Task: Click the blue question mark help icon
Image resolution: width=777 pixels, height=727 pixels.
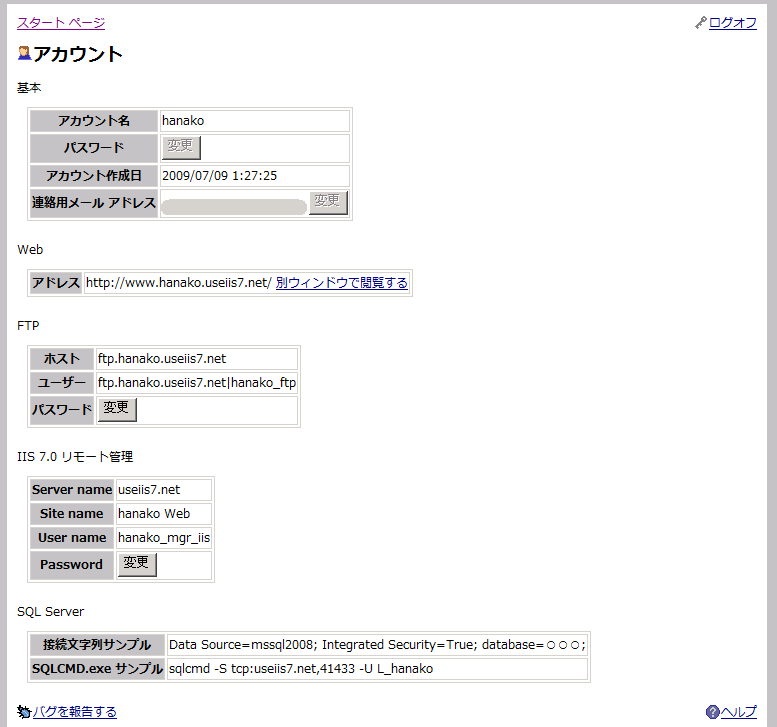Action: [712, 712]
